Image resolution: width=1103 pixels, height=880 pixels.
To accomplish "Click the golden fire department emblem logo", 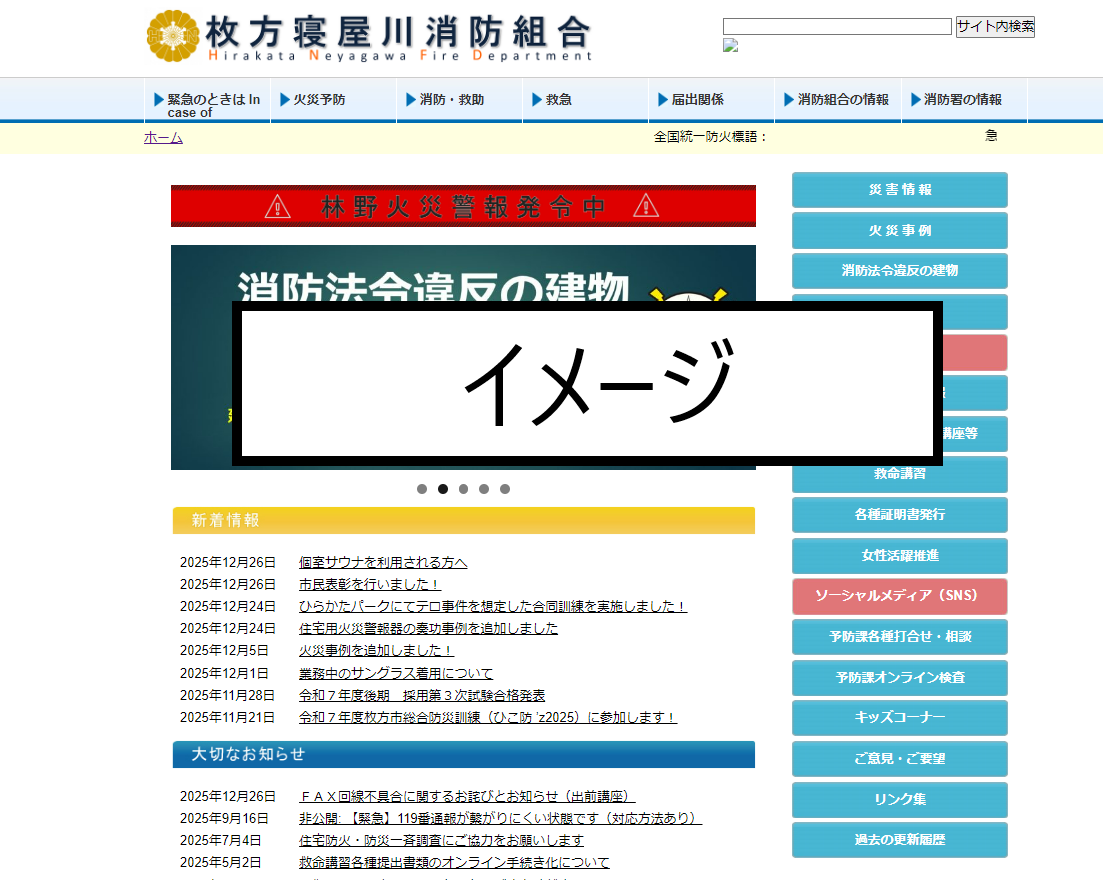I will click(172, 37).
